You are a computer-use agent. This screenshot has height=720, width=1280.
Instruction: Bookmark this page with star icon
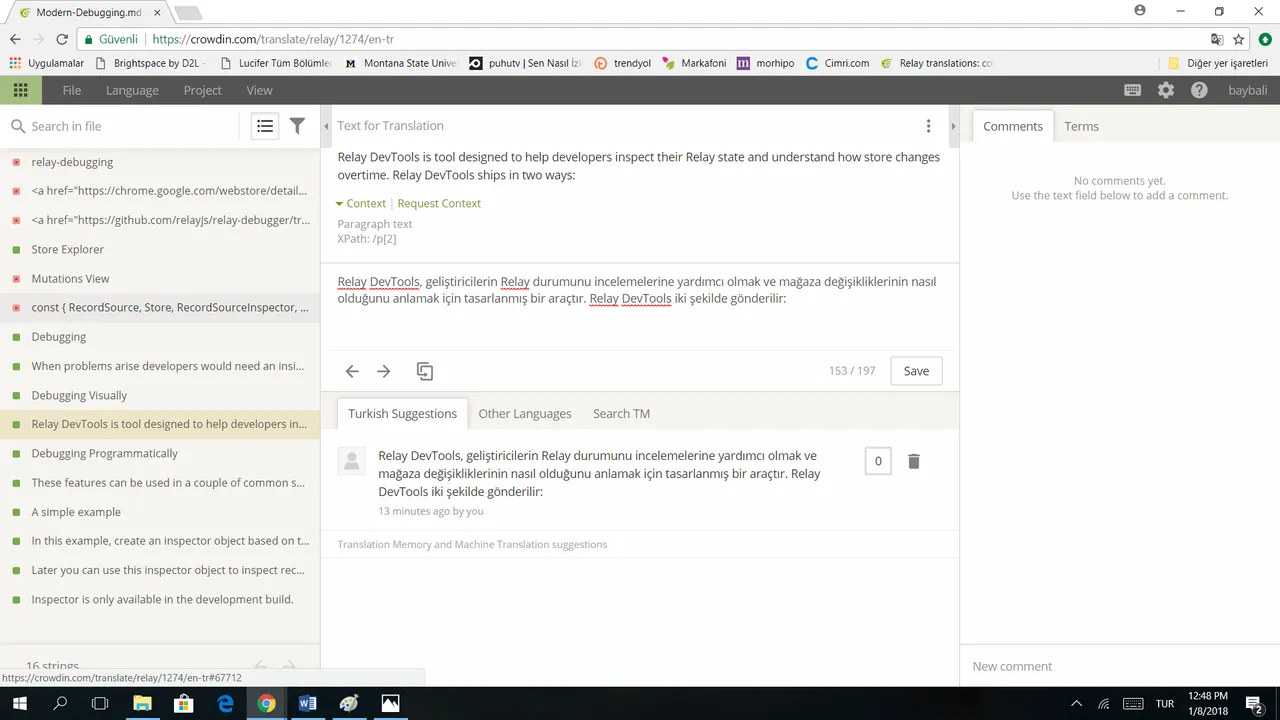coord(1239,39)
